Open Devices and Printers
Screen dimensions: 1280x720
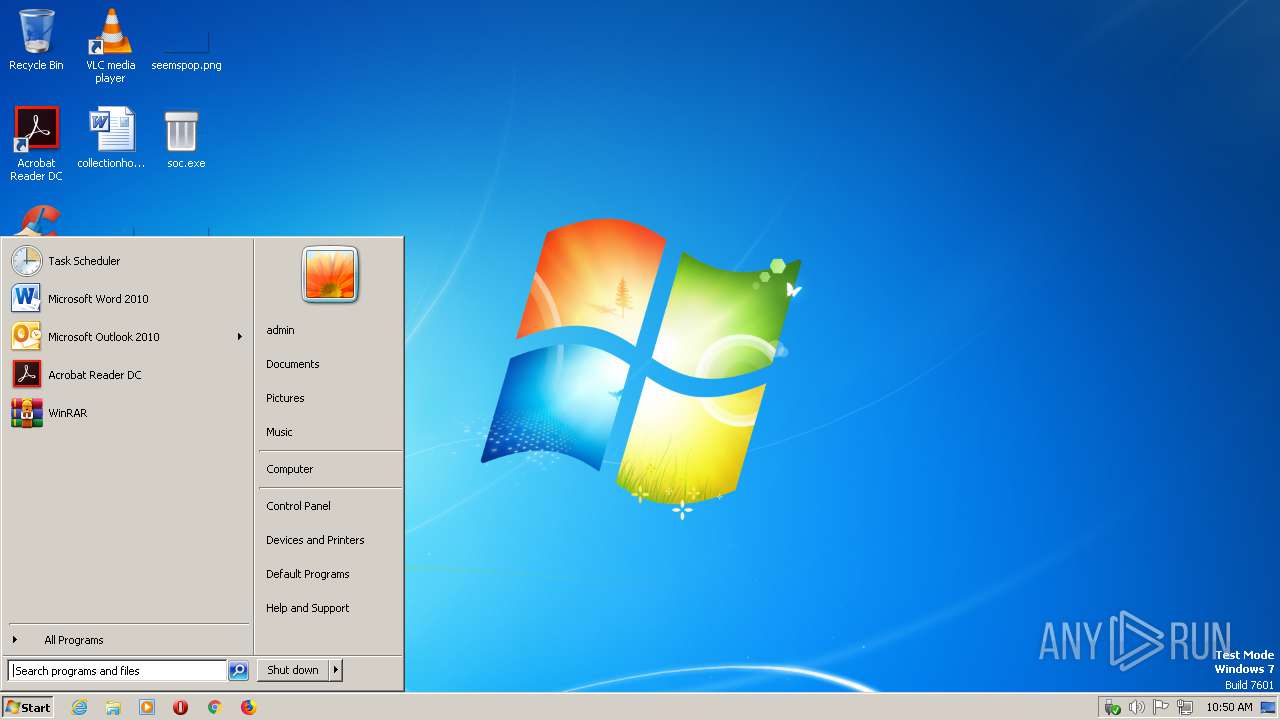point(330,540)
